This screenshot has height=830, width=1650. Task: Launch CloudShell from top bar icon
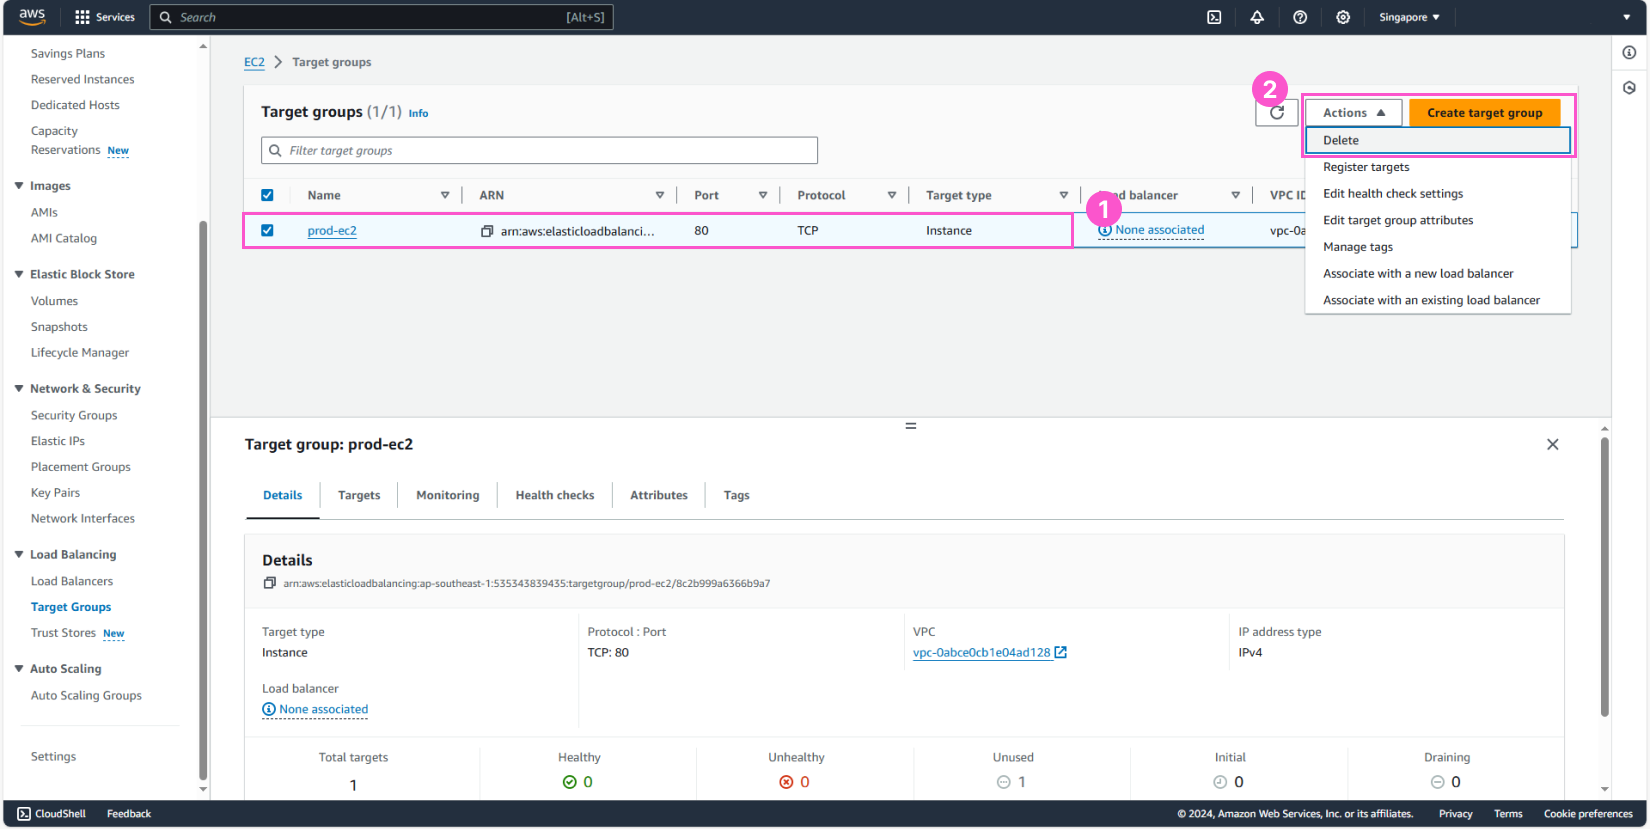(x=1214, y=17)
